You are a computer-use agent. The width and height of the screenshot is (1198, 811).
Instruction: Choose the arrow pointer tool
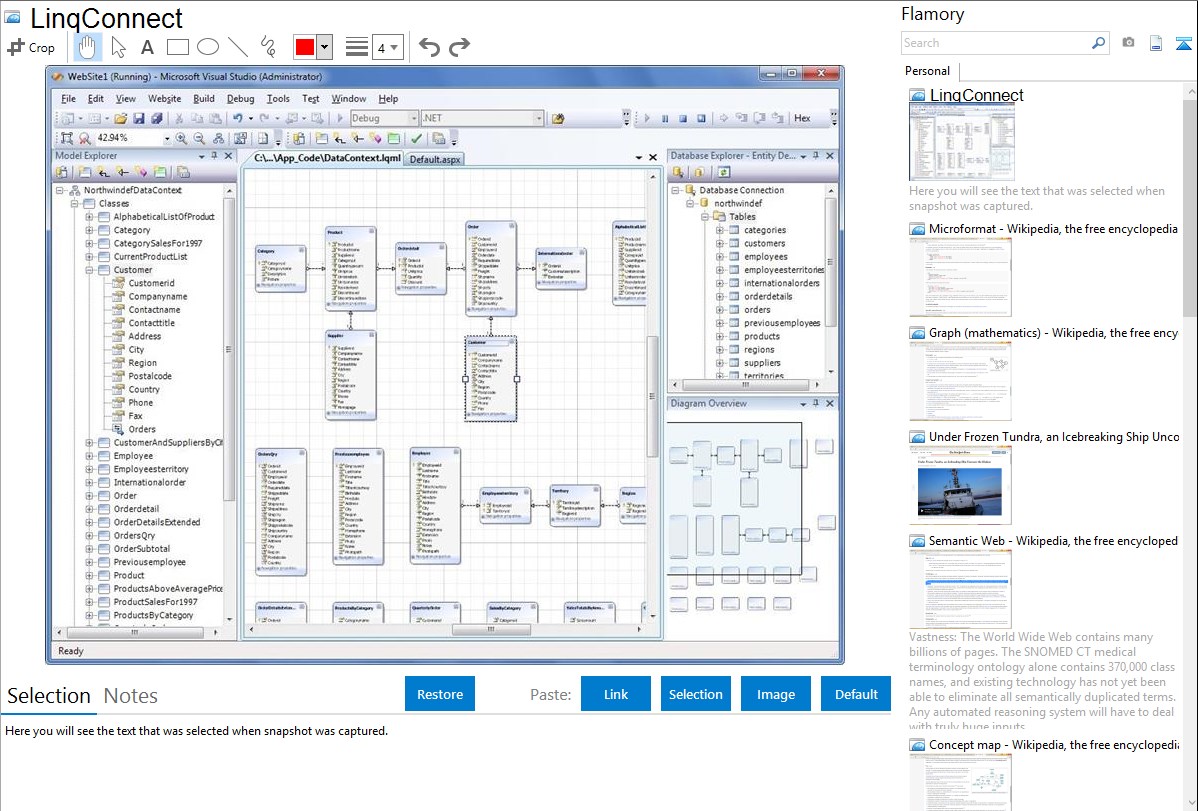(x=118, y=47)
